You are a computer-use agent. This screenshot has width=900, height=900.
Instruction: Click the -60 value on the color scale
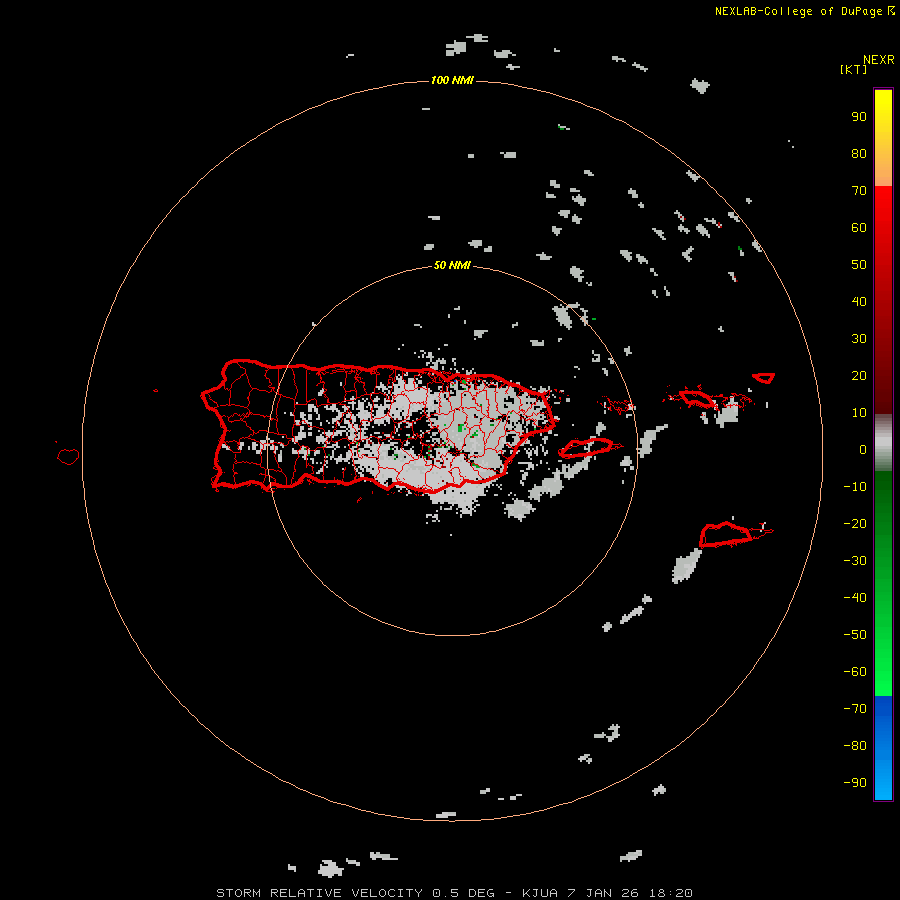point(855,672)
